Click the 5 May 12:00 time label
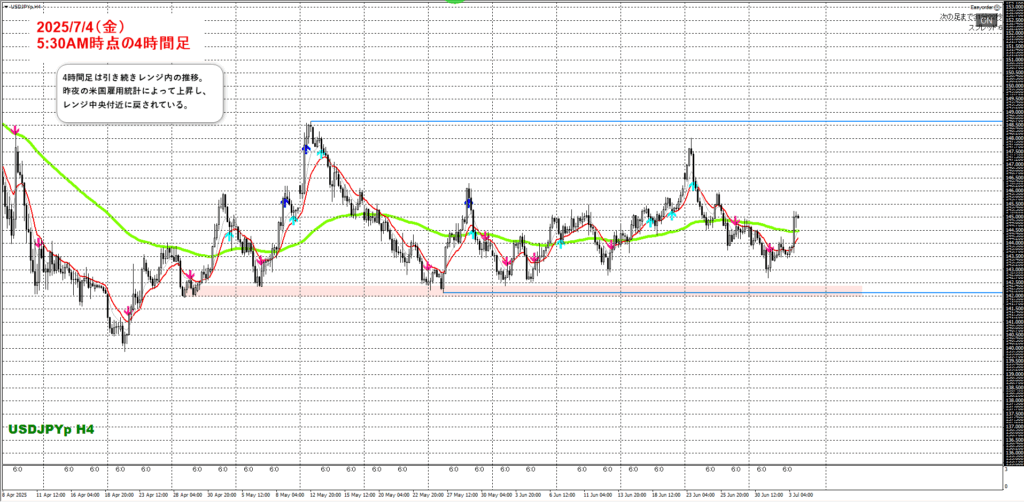The height and width of the screenshot is (502, 1024). [256, 495]
